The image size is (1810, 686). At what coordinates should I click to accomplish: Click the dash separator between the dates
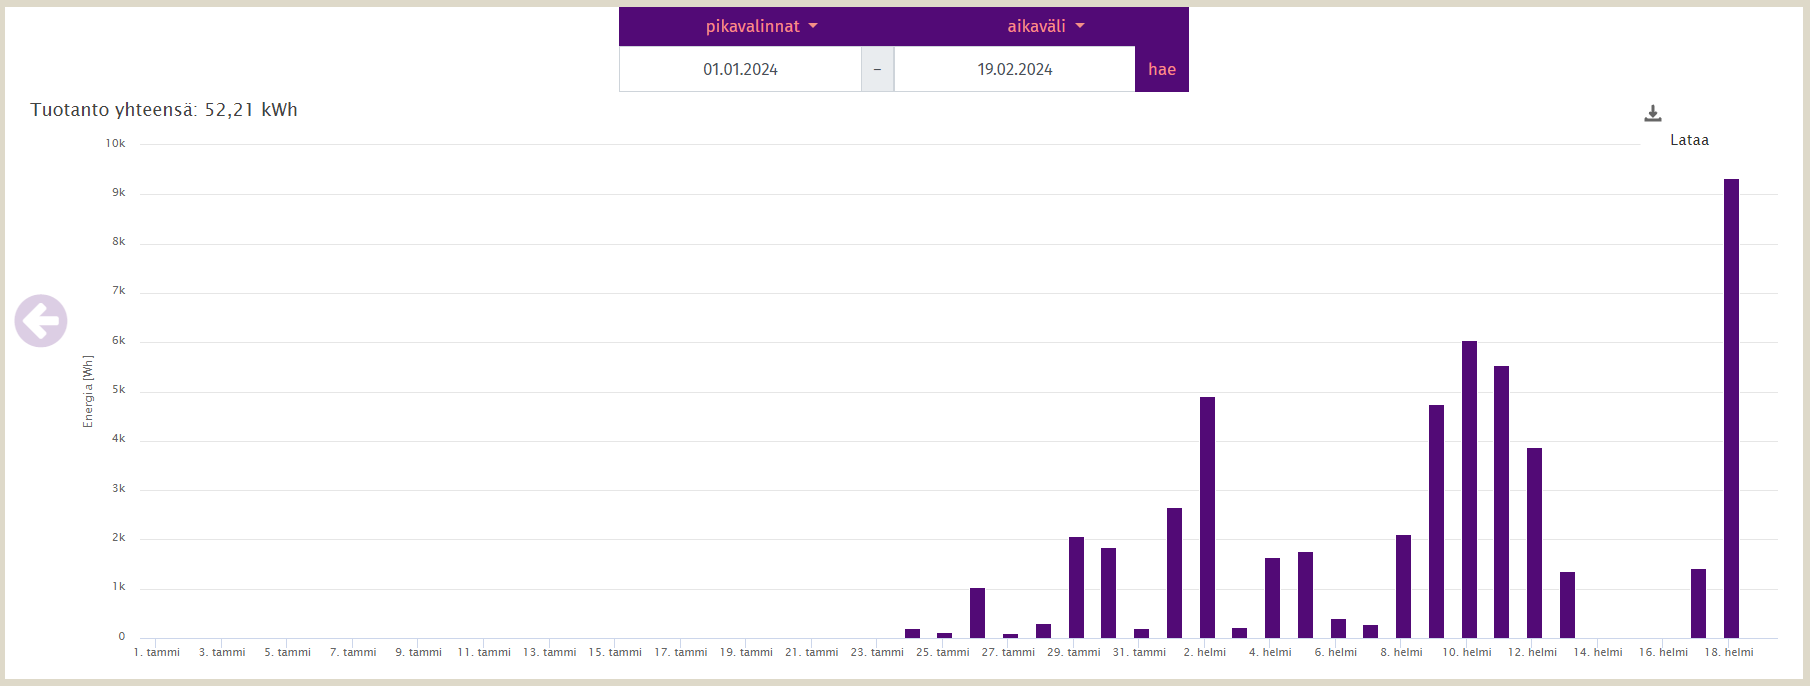877,69
